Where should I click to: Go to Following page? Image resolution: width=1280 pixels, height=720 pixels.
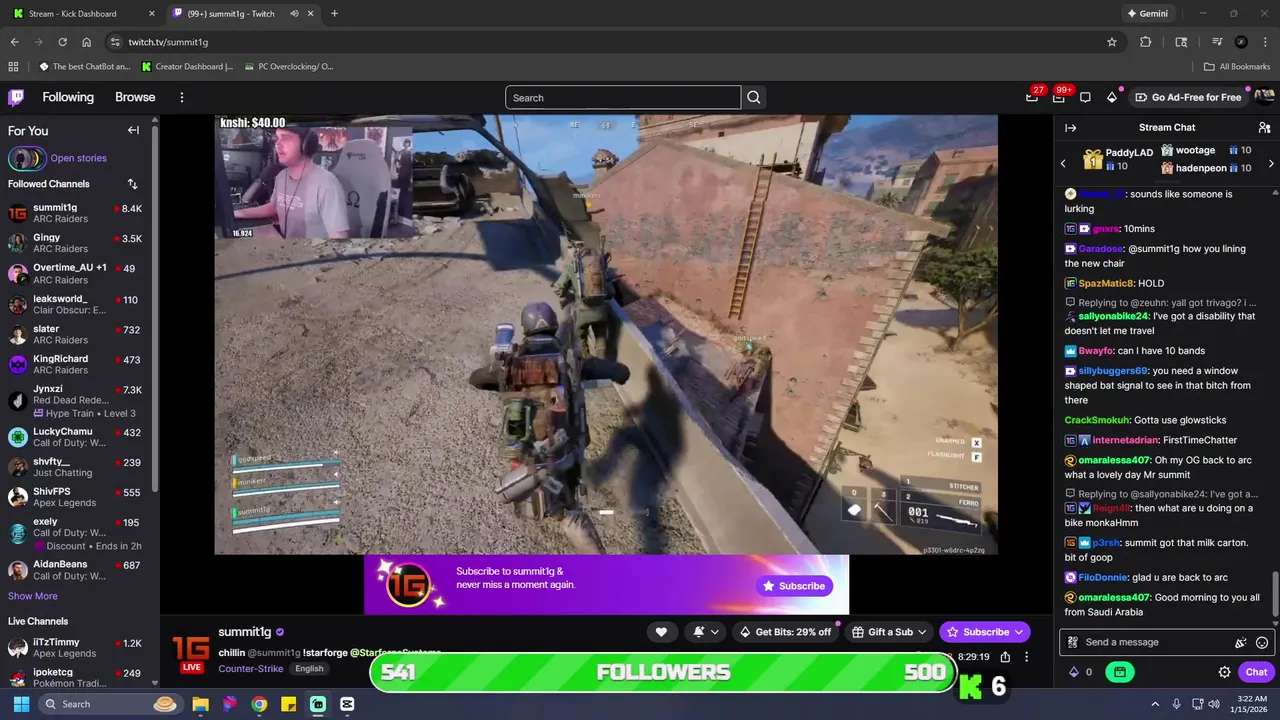68,97
